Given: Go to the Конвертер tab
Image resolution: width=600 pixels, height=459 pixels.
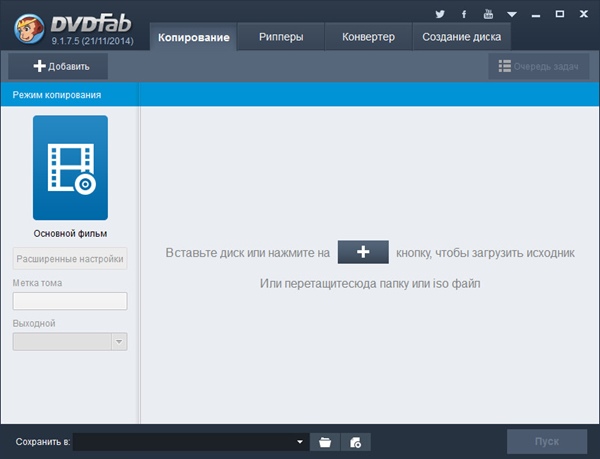Looking at the screenshot, I should (x=369, y=37).
